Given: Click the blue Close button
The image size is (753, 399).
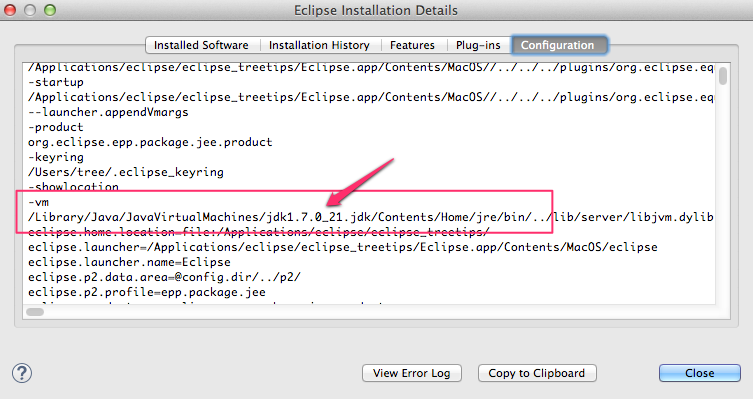Looking at the screenshot, I should click(700, 373).
